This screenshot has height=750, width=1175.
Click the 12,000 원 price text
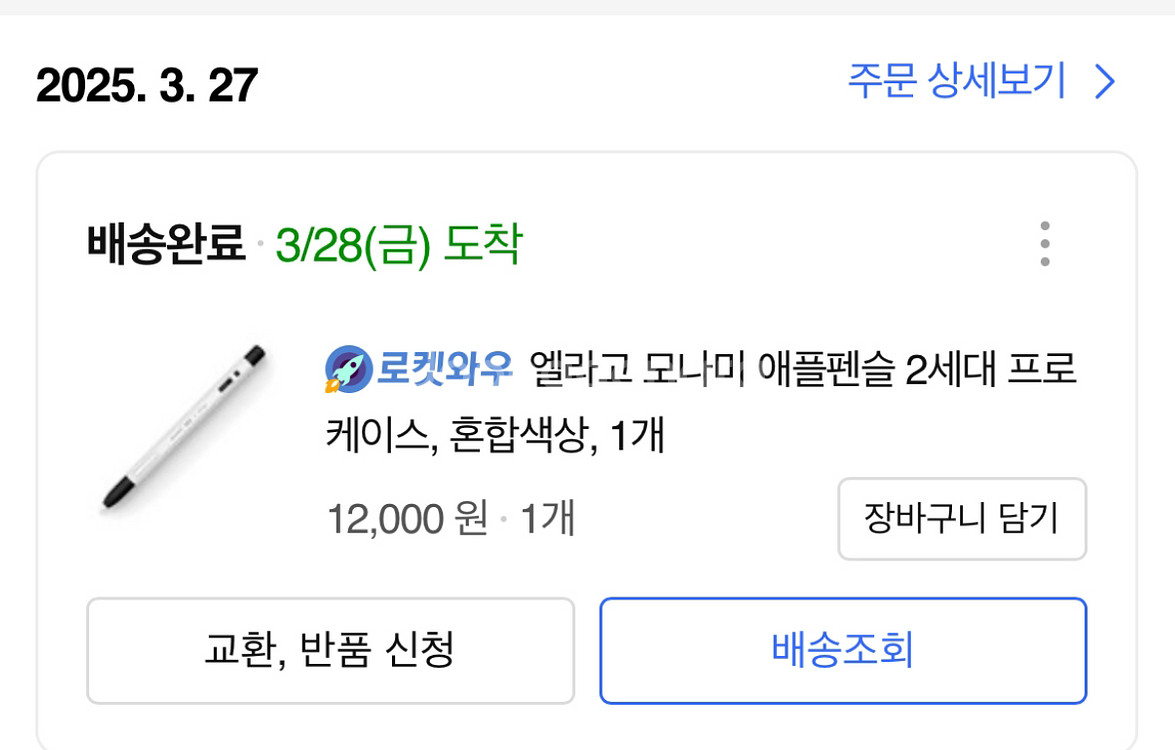tap(408, 518)
